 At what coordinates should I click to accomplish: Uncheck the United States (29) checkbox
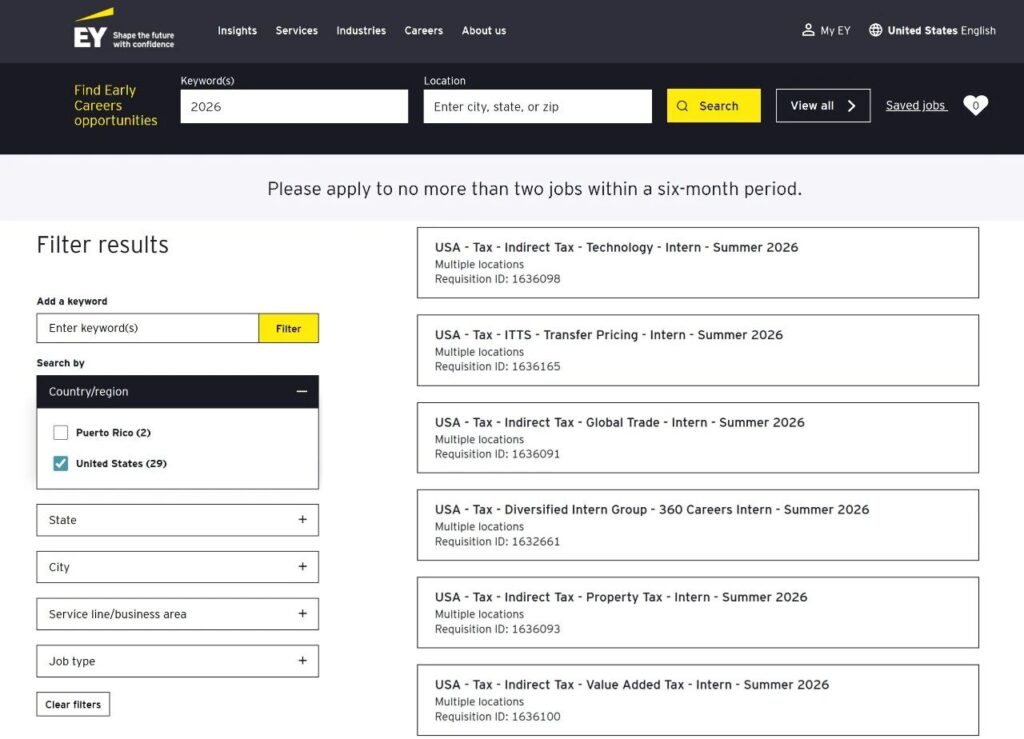click(x=61, y=464)
